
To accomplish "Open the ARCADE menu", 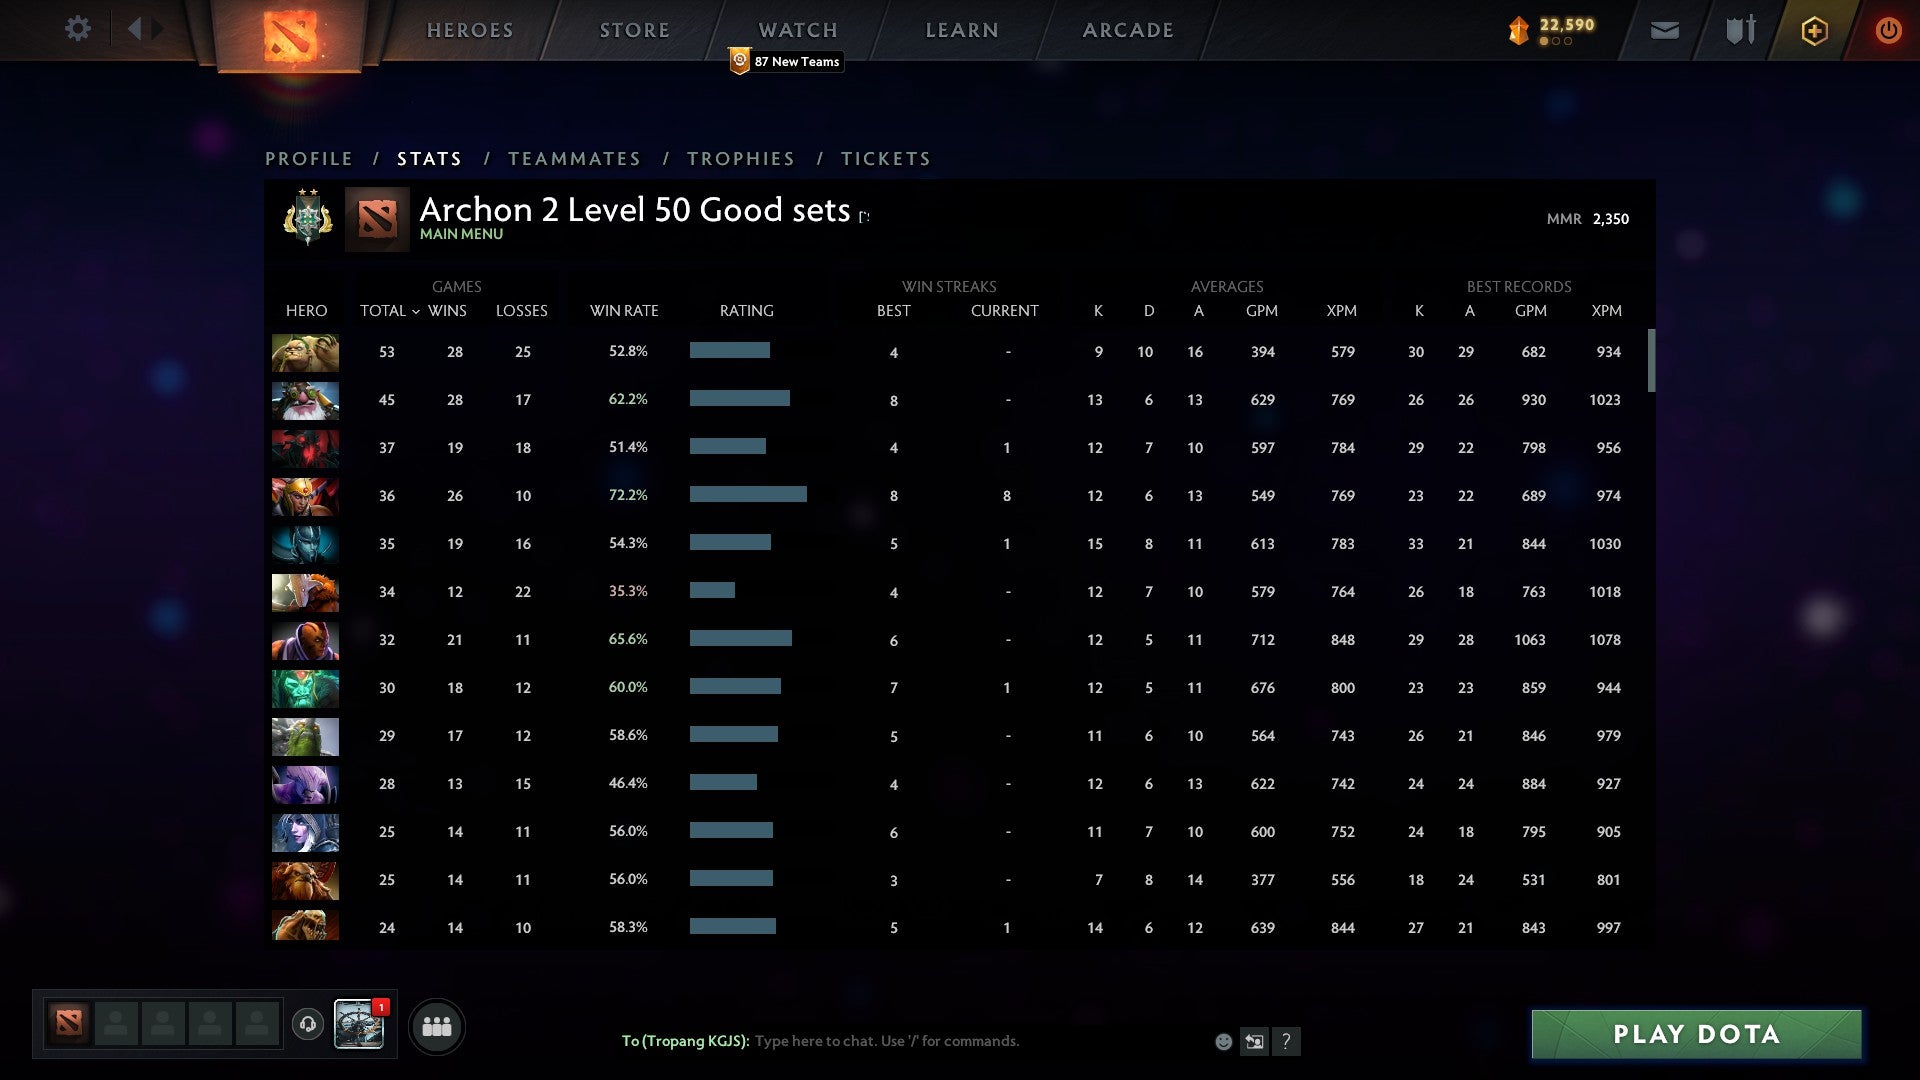I will pyautogui.click(x=1127, y=29).
